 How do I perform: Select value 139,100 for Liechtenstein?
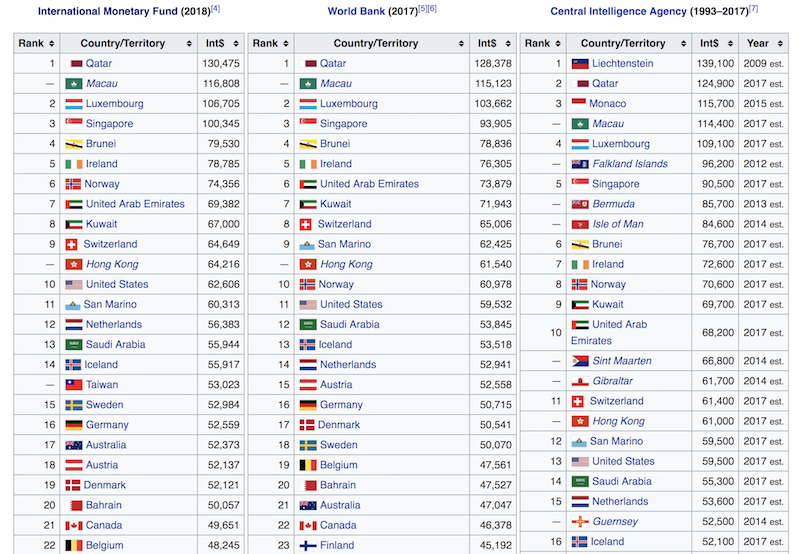pos(715,63)
